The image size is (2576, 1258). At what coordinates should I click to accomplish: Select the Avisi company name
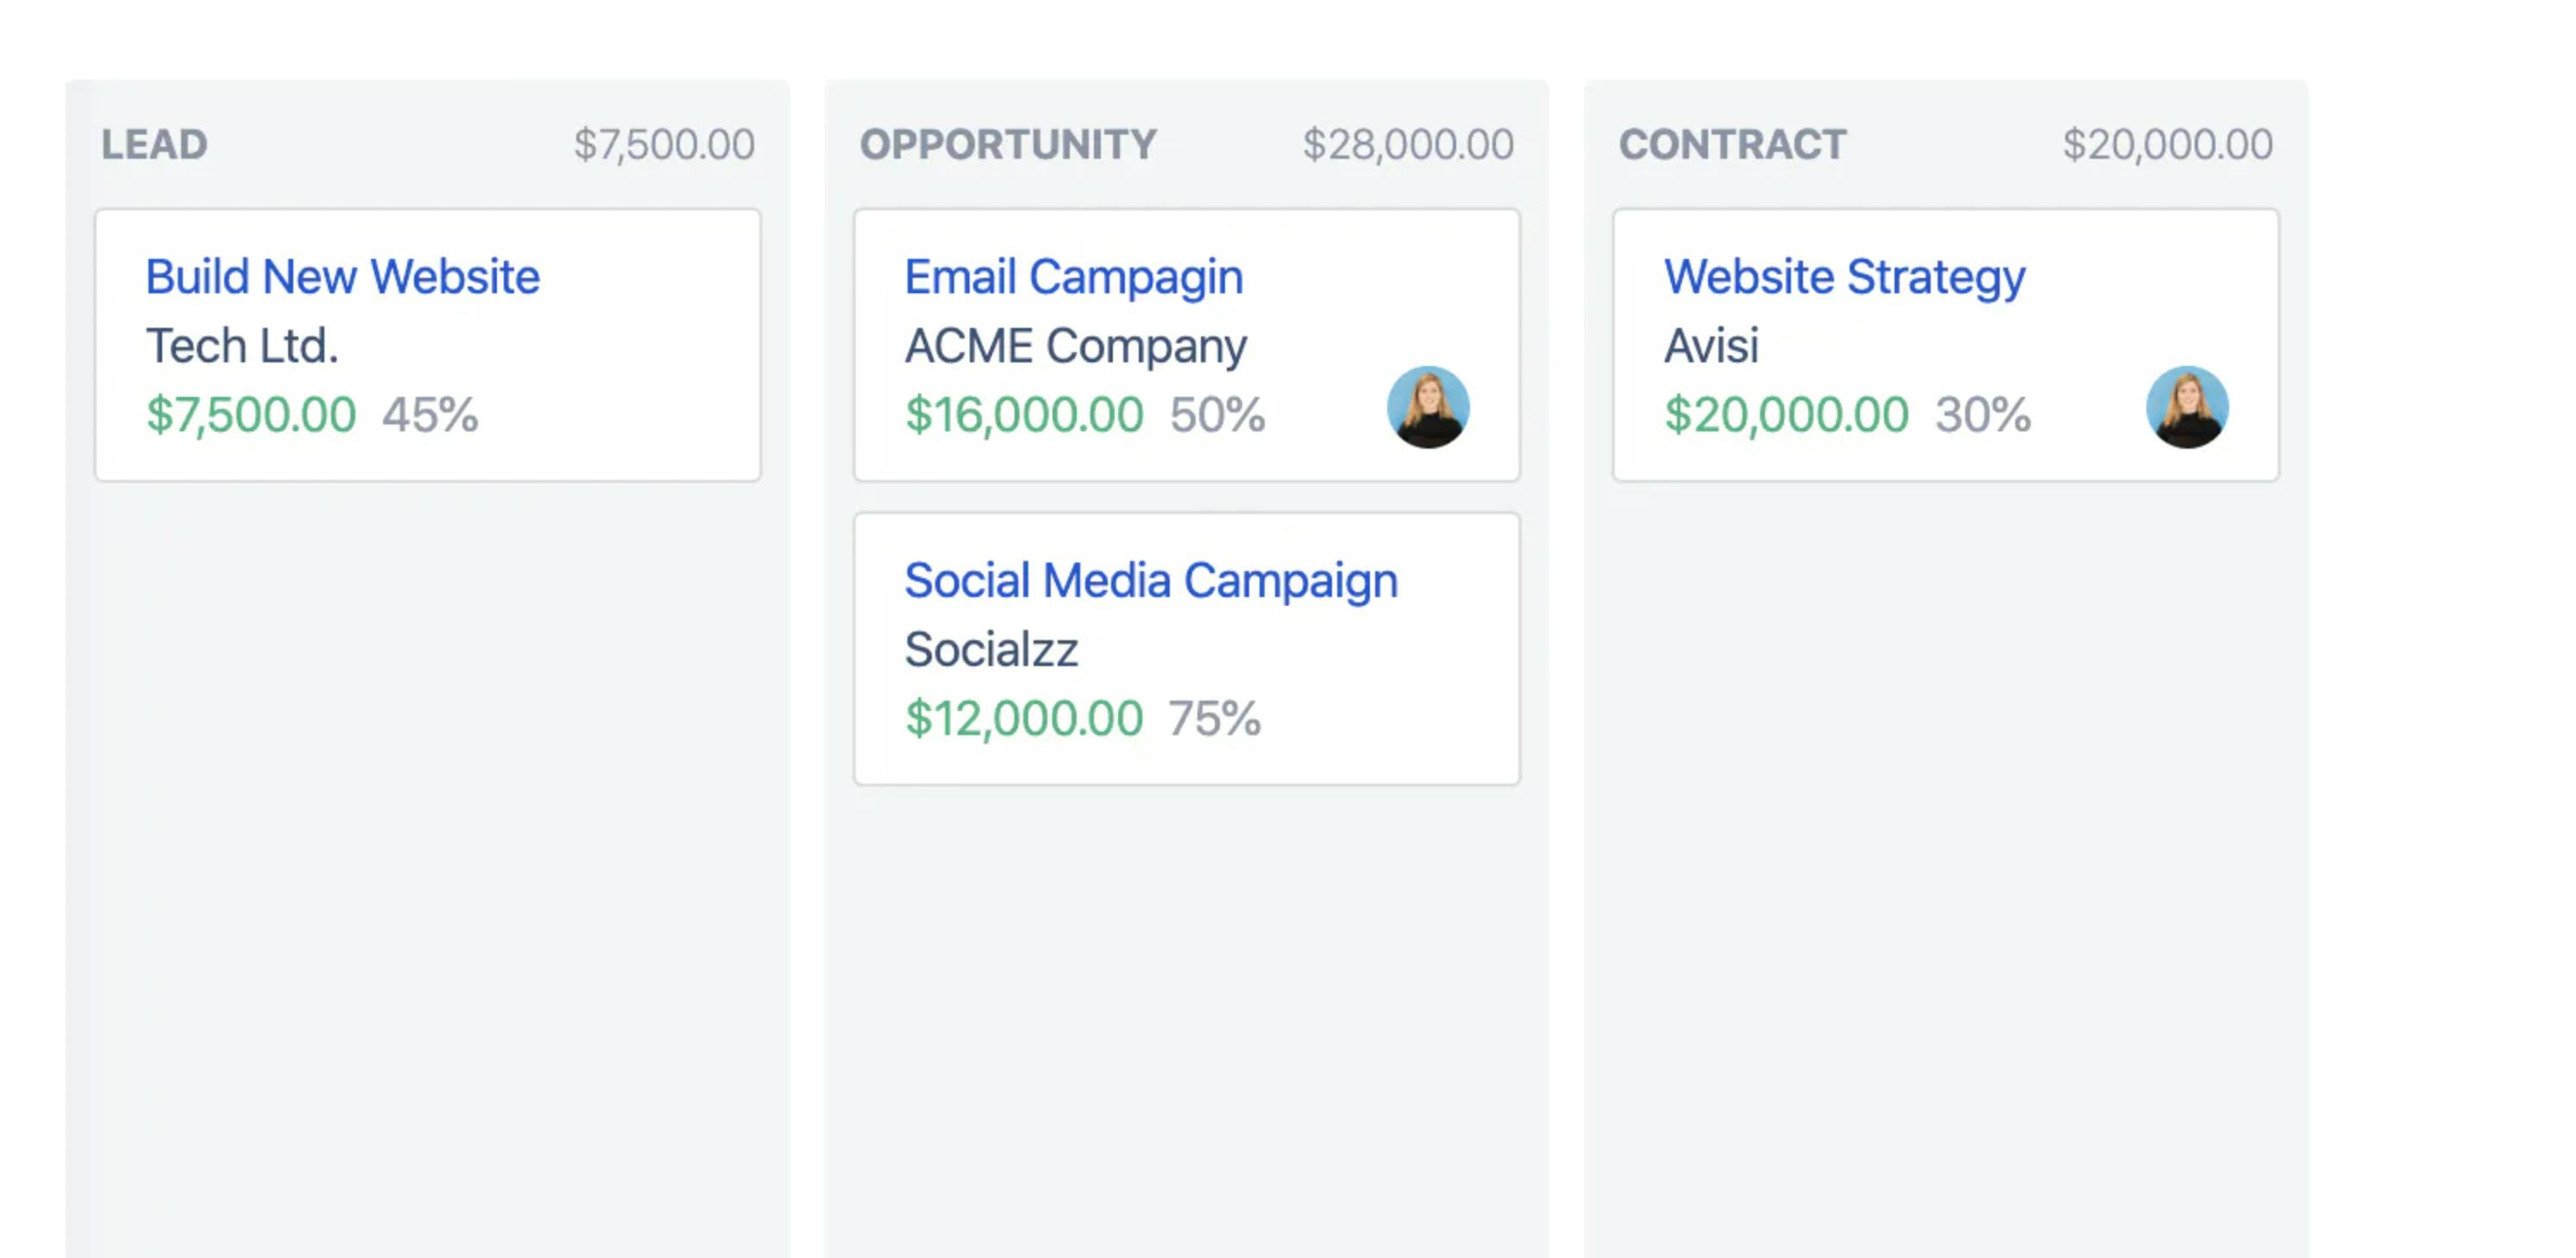(1711, 346)
